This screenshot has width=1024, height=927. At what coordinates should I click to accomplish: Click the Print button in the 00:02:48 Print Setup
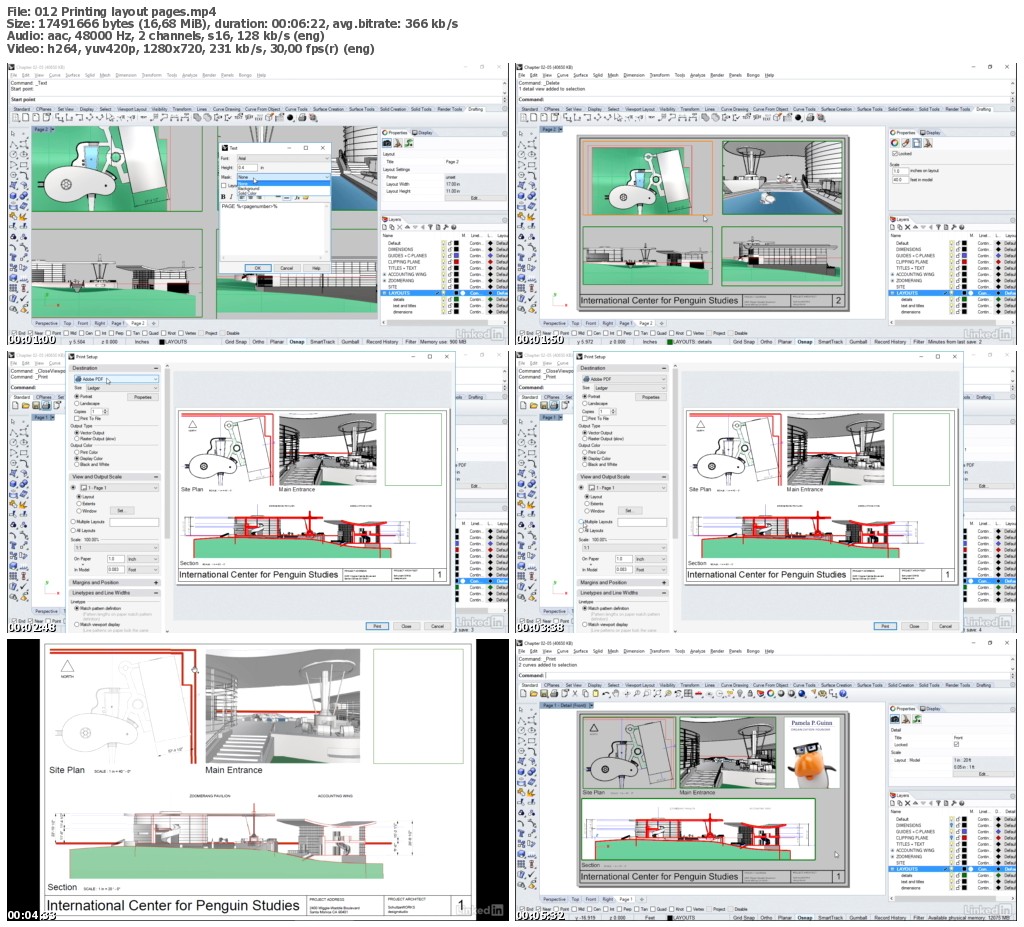coord(377,626)
